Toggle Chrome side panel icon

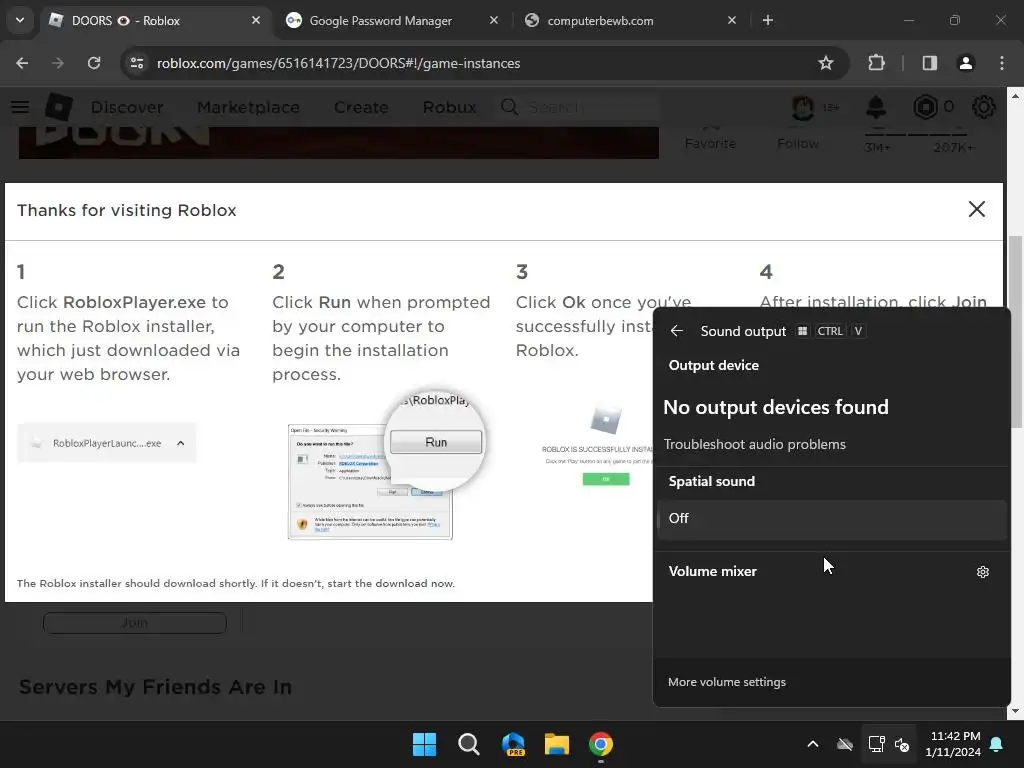click(929, 63)
